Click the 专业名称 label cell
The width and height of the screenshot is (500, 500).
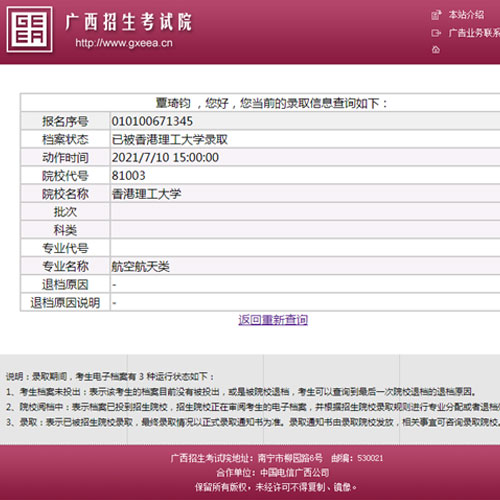pyautogui.click(x=65, y=266)
